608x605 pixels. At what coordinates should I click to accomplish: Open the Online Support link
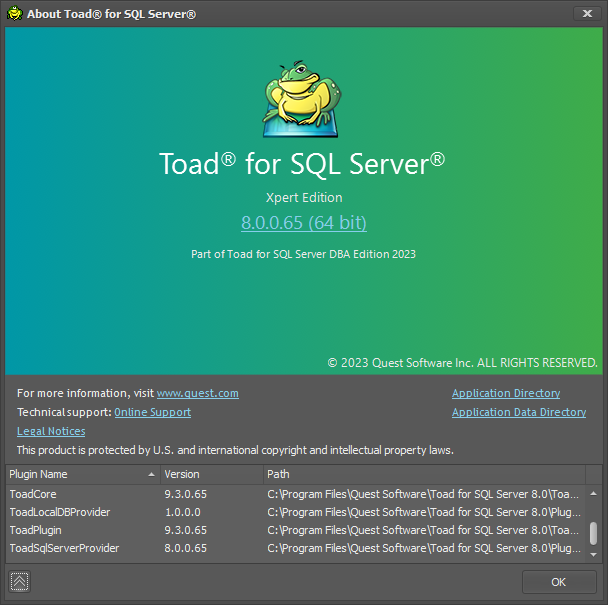point(152,412)
